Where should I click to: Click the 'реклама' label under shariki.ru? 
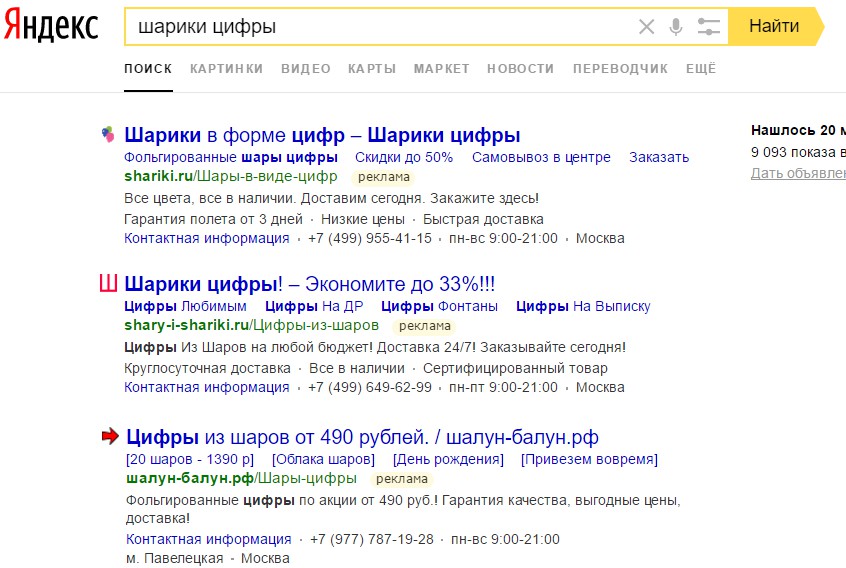384,177
